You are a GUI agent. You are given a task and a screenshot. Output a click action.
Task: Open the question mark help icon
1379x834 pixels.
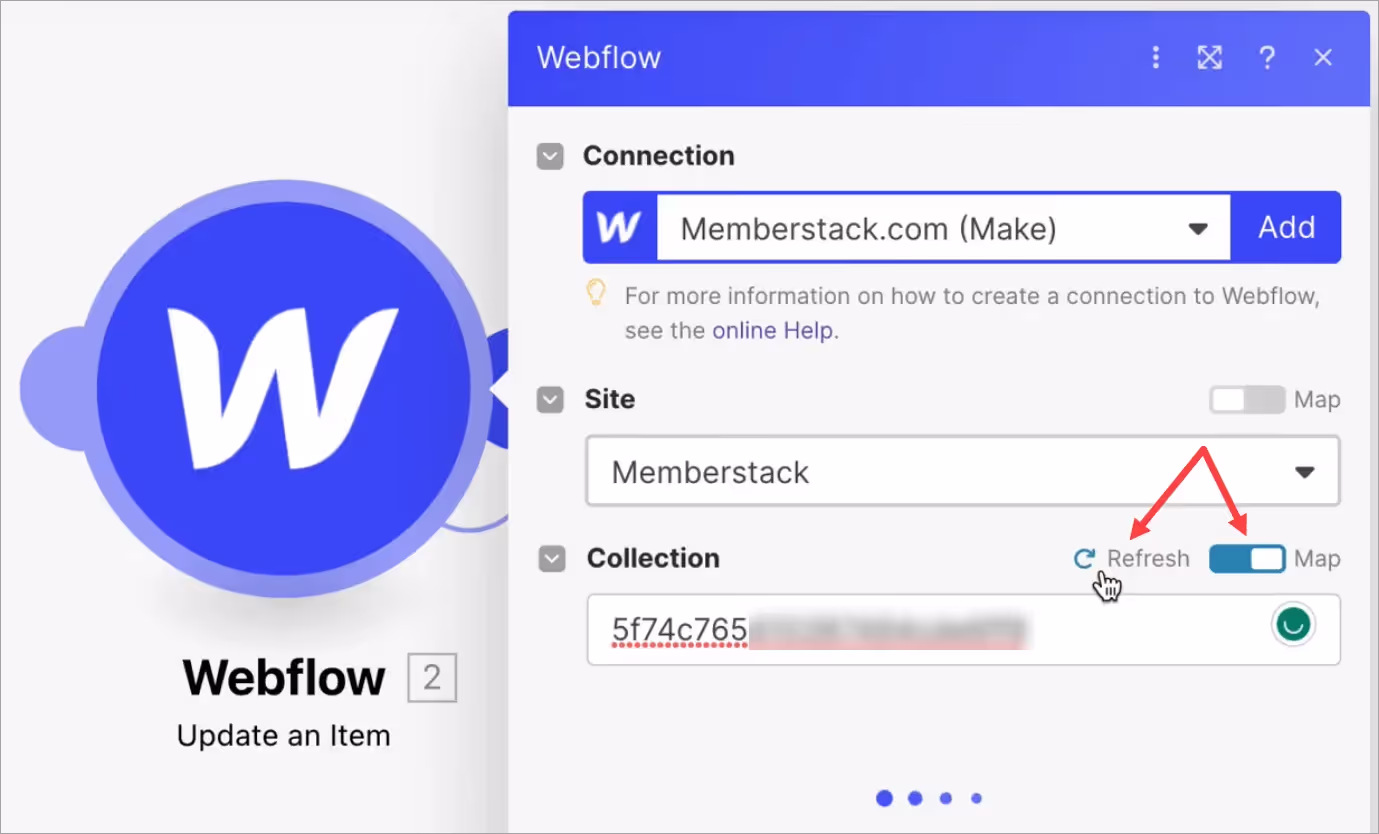(x=1267, y=58)
